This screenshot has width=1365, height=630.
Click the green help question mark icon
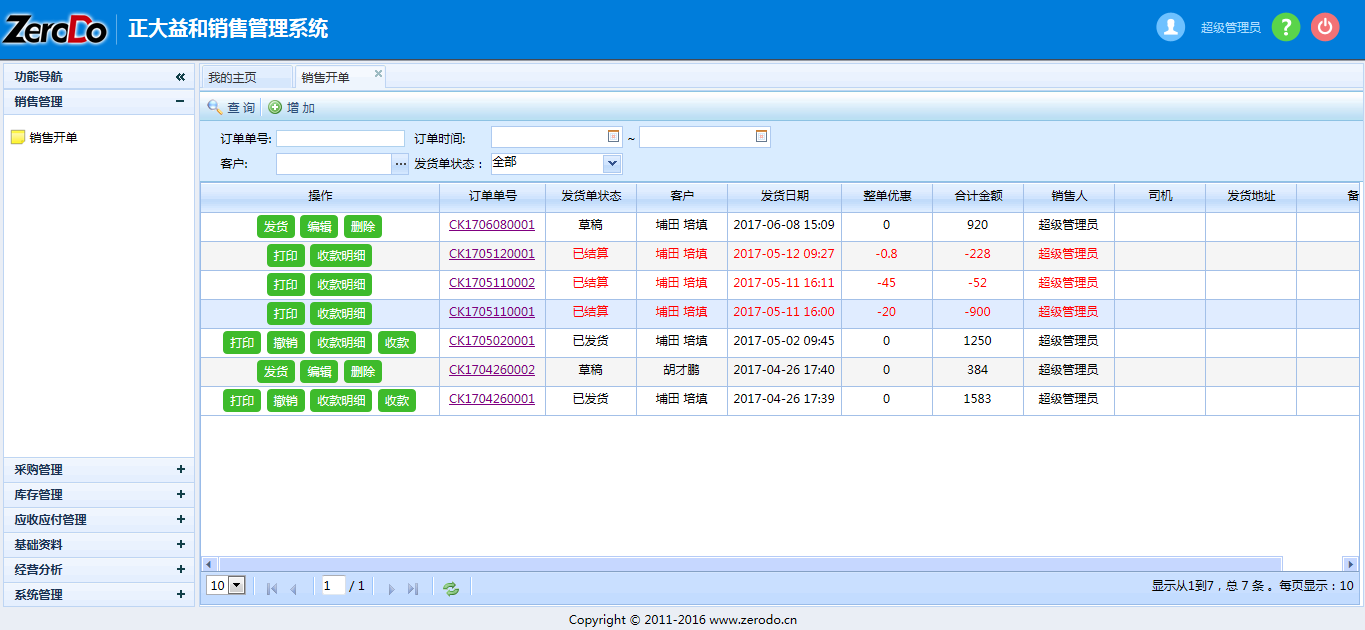pyautogui.click(x=1285, y=27)
